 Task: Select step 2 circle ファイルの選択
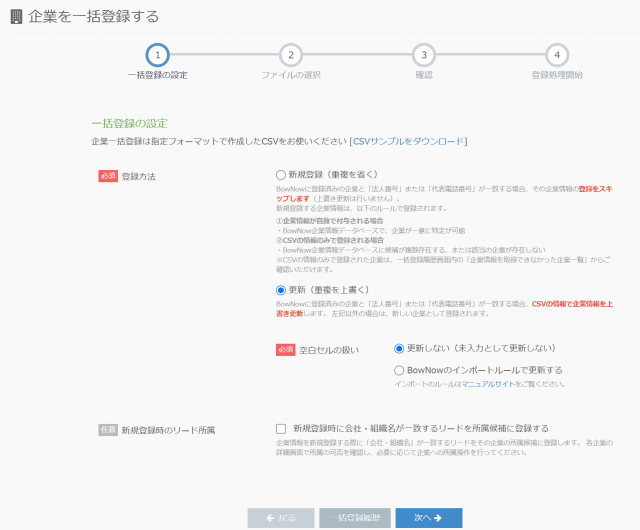click(291, 55)
